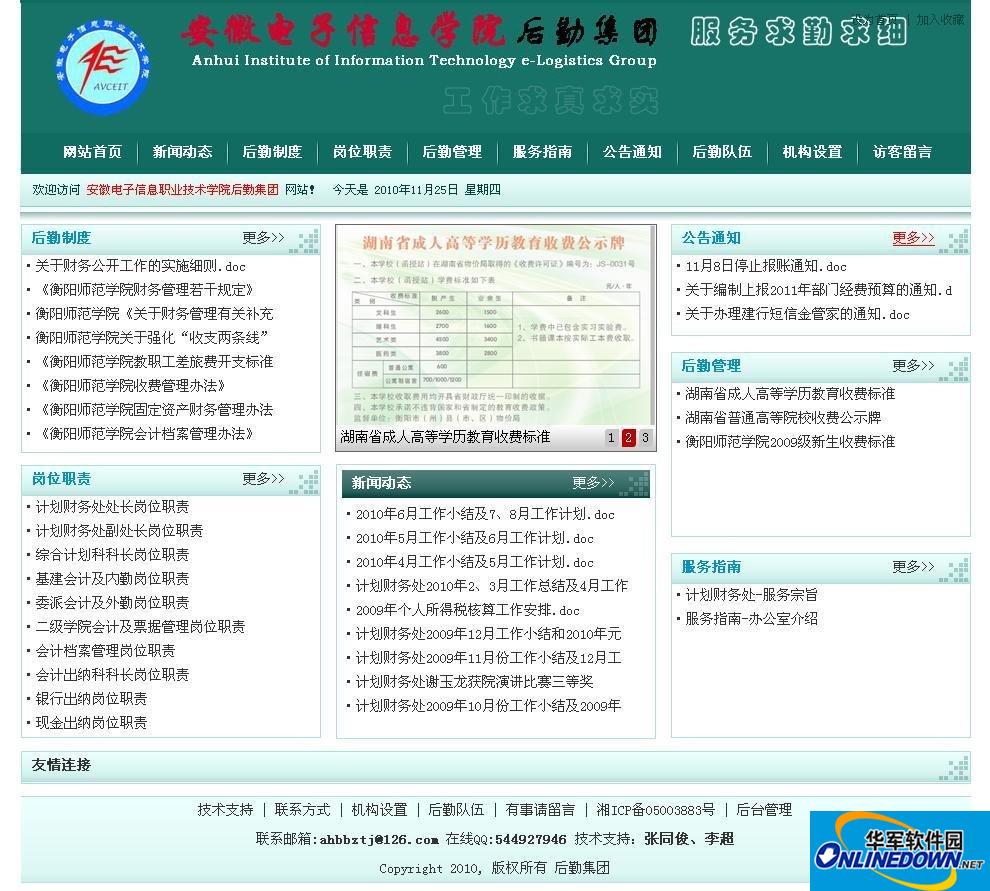Click the mosaic icon in 新闻动态 header bar
Image resolution: width=990 pixels, height=891 pixels.
pos(632,483)
